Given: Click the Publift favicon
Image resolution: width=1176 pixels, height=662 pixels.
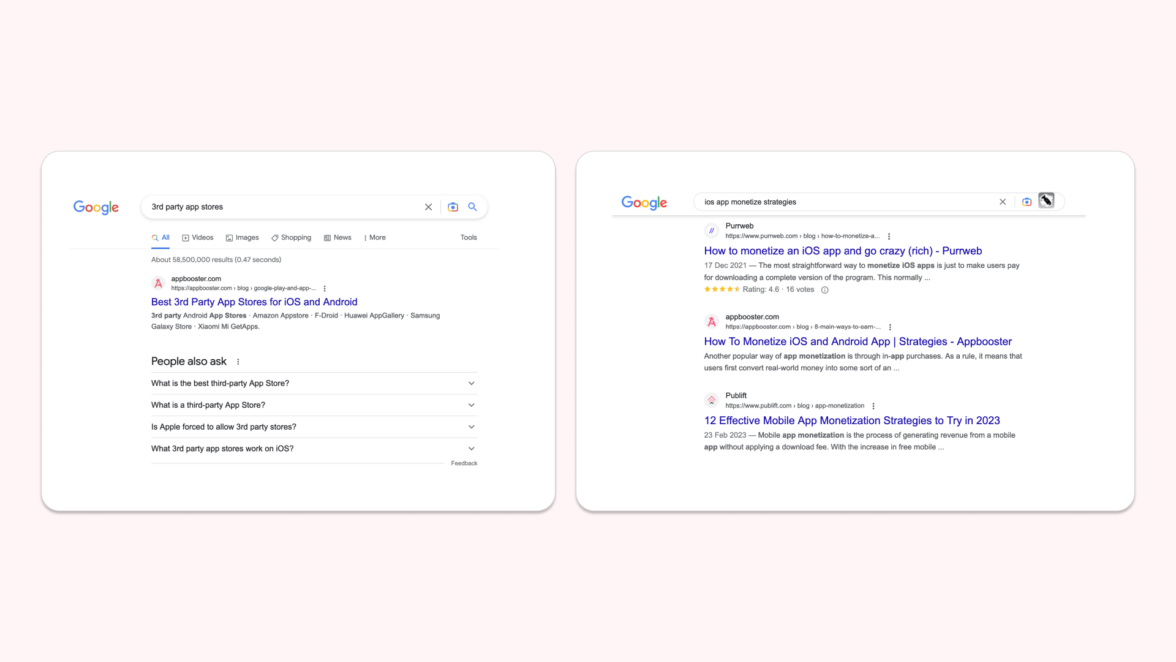Looking at the screenshot, I should [711, 400].
